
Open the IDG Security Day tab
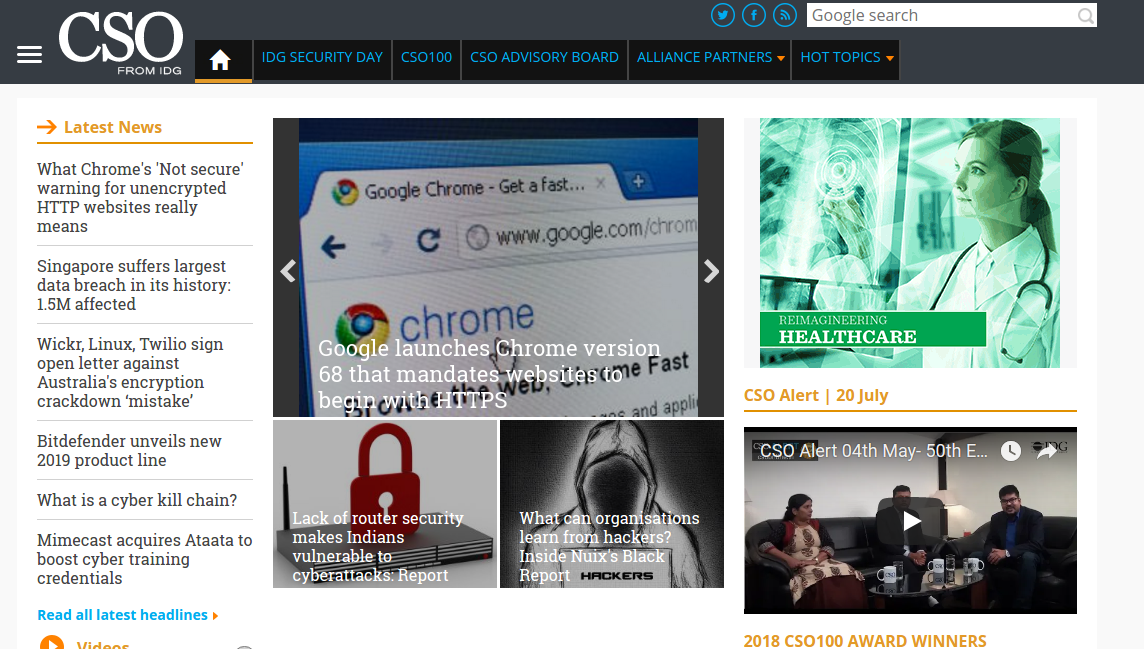click(x=322, y=58)
